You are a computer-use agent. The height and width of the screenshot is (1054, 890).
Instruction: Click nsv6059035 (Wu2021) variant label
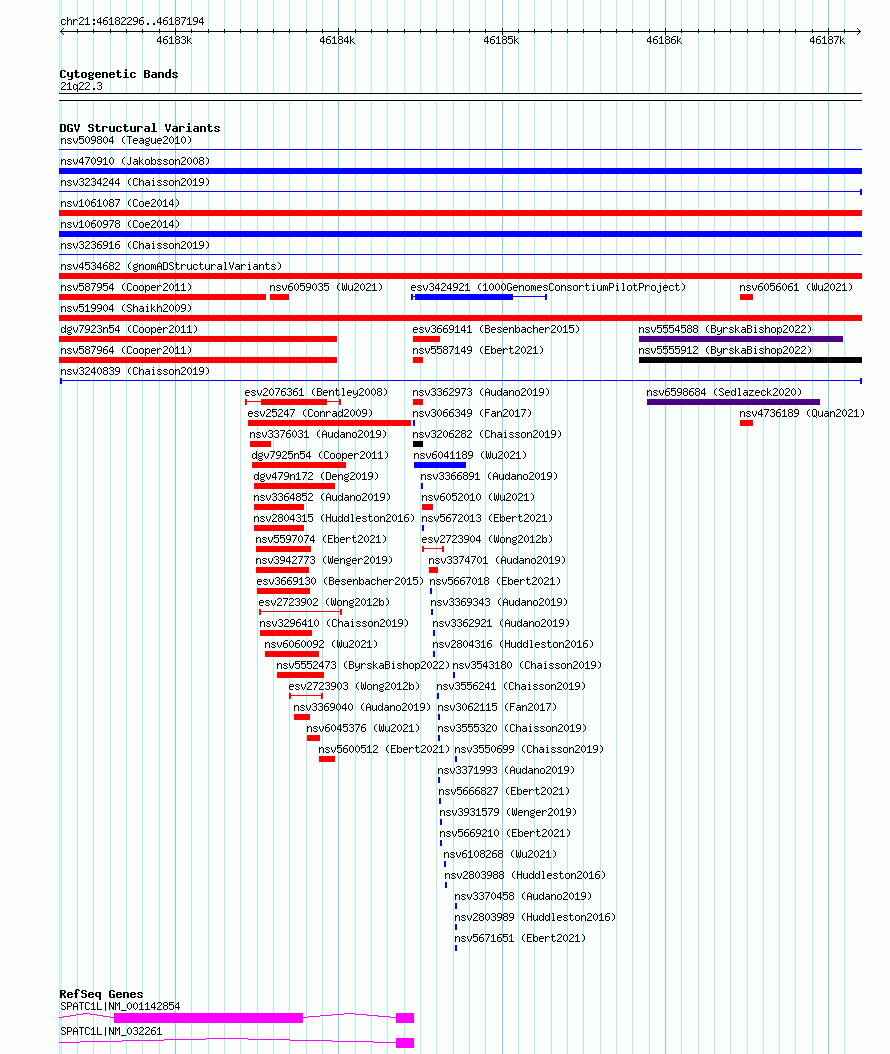click(x=326, y=287)
